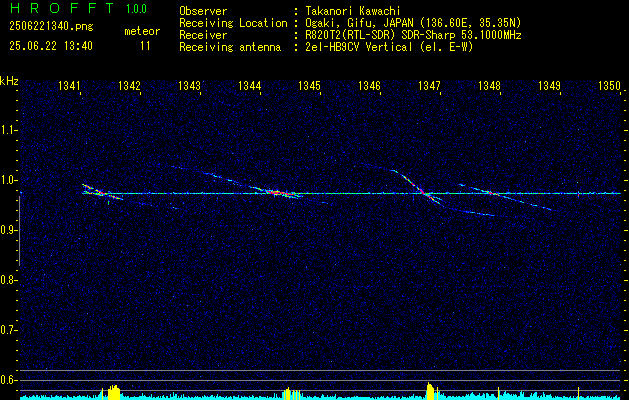The height and width of the screenshot is (400, 629).
Task: Click the 1.0 kHz frequency label
Action: coord(8,180)
